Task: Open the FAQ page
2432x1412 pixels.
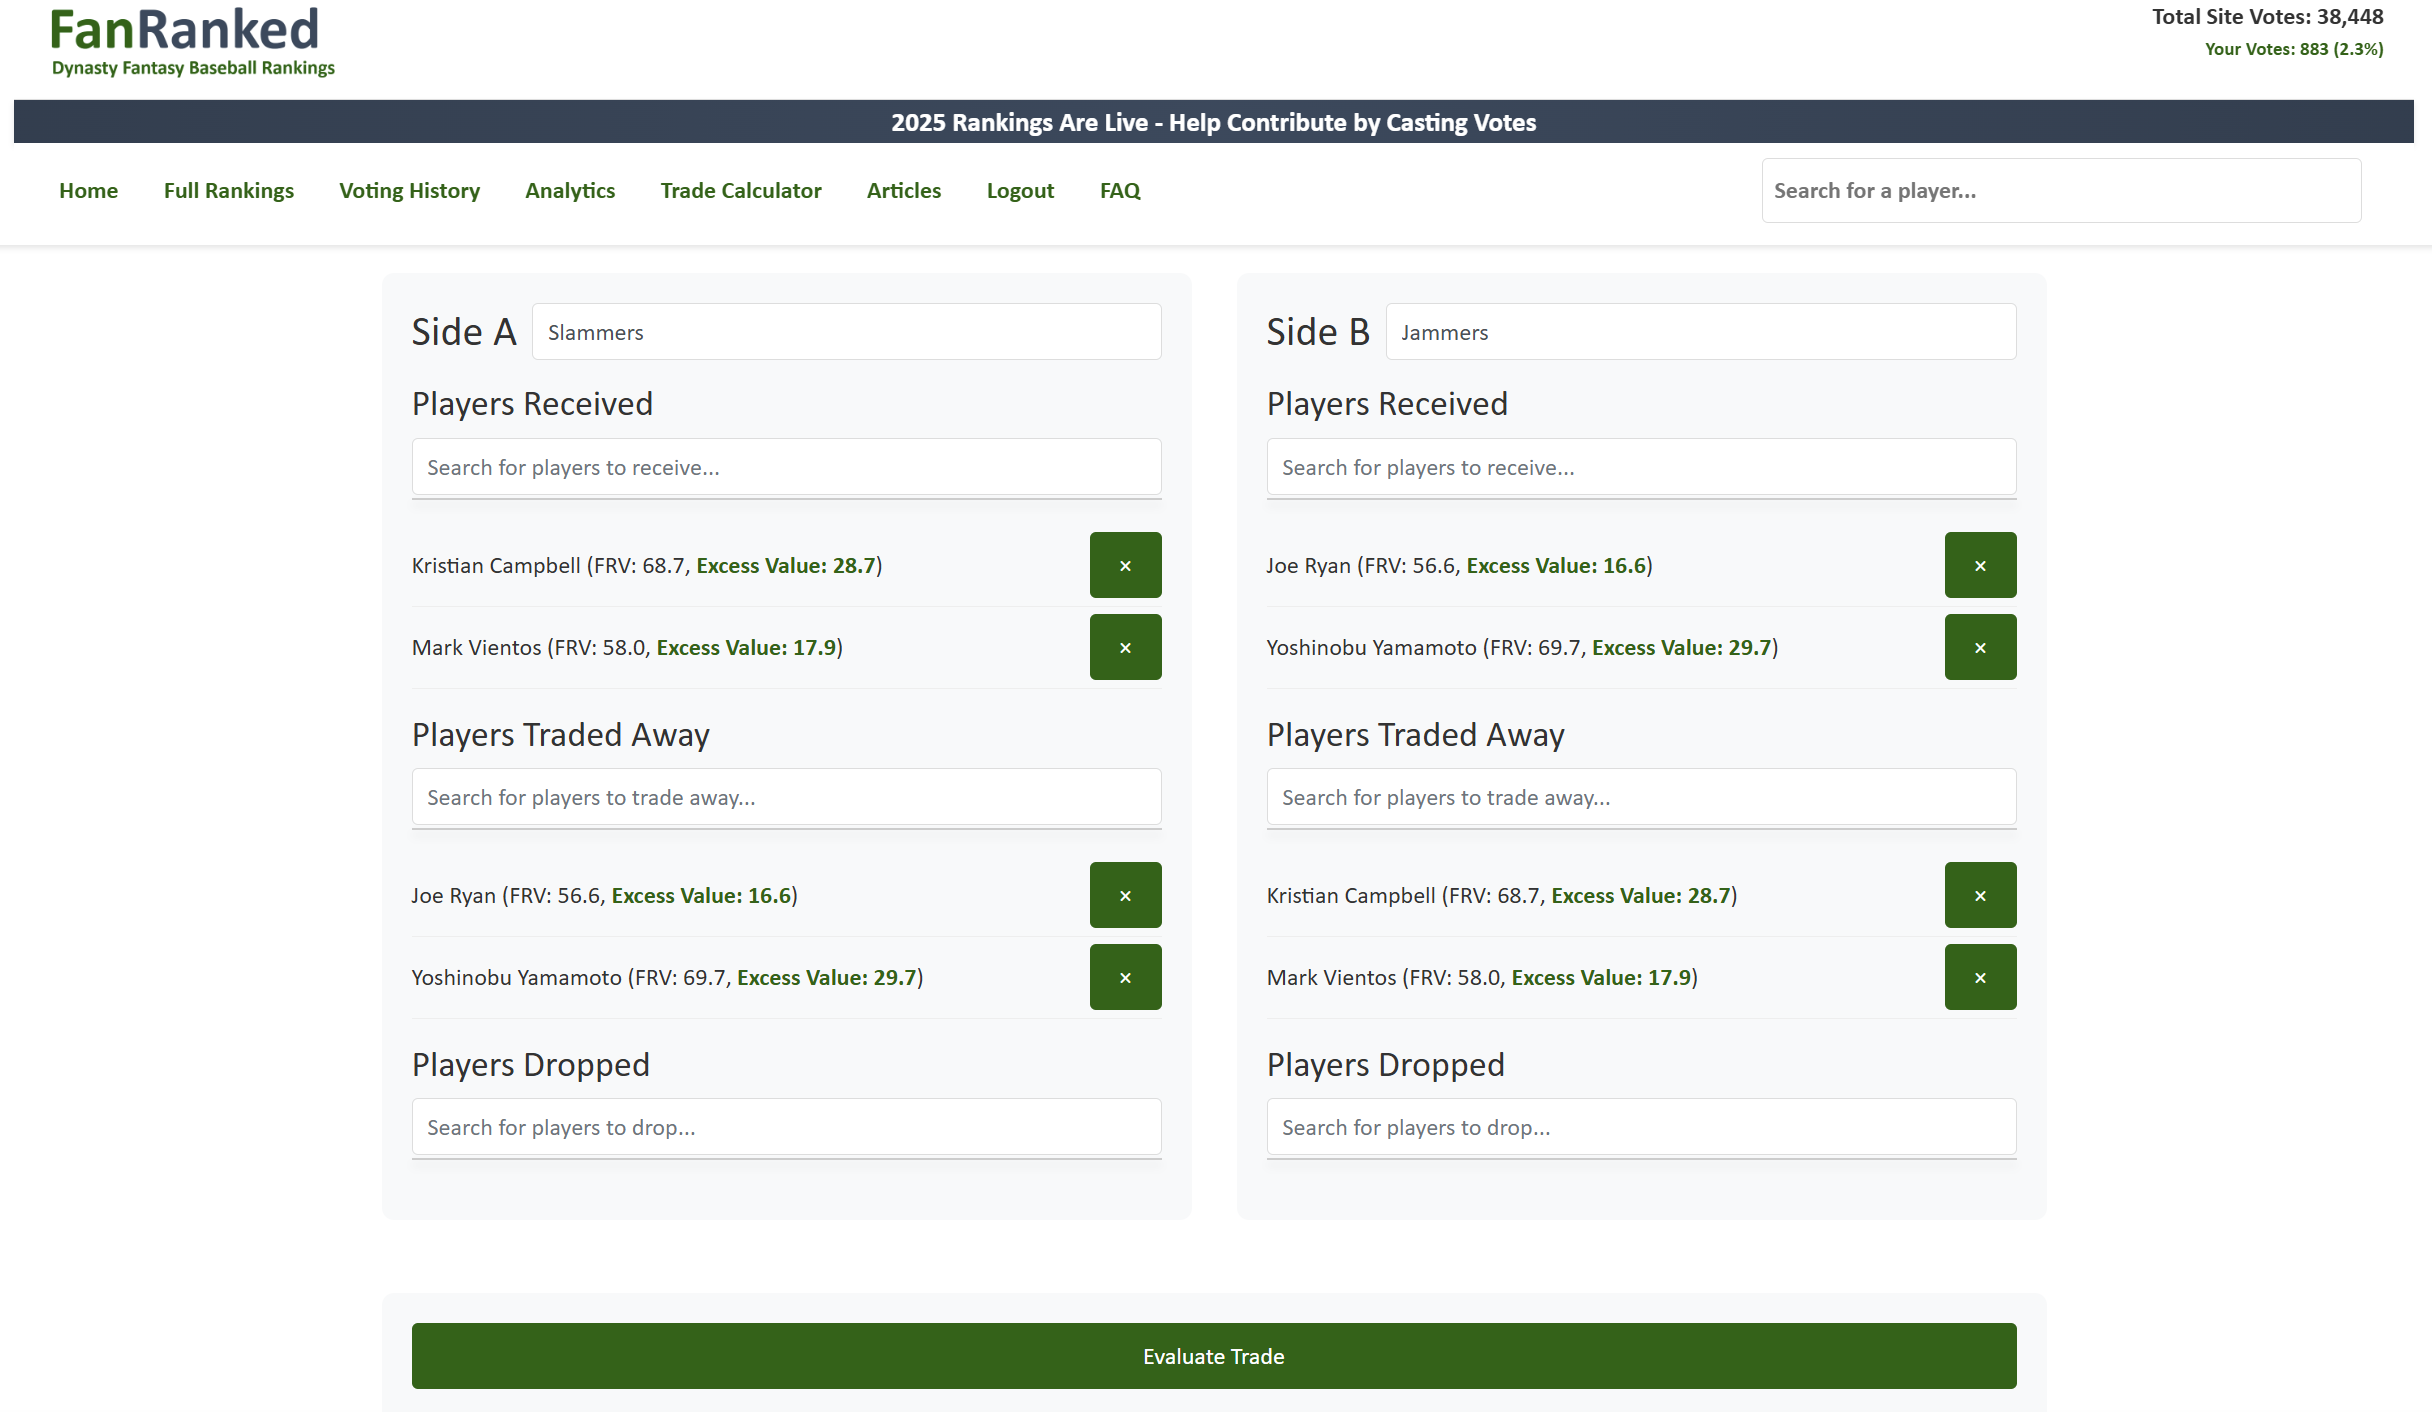Action: (1120, 190)
